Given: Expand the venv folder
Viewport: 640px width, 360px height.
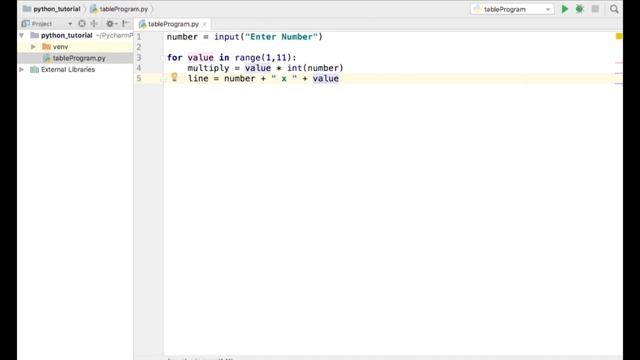Looking at the screenshot, I should 33,47.
